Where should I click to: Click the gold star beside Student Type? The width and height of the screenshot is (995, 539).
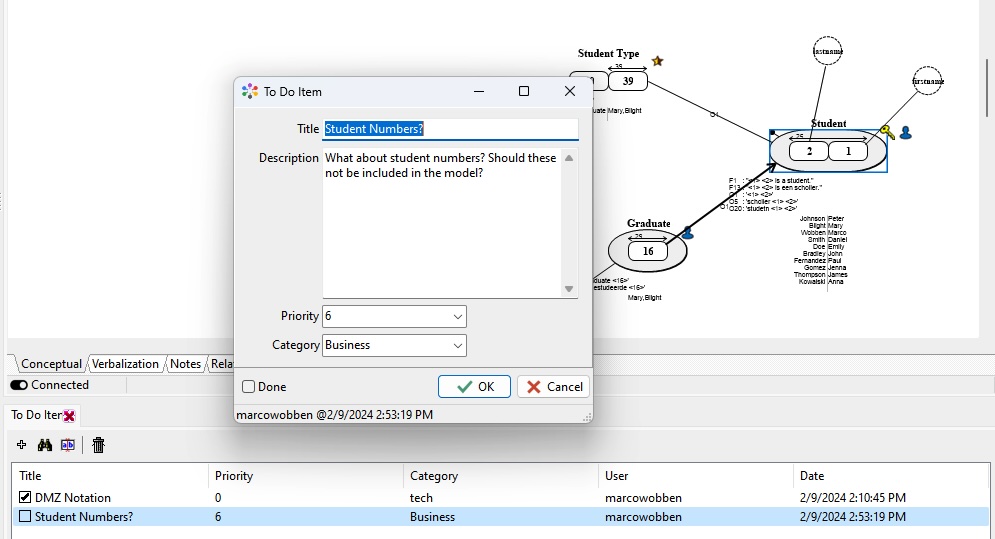point(657,61)
